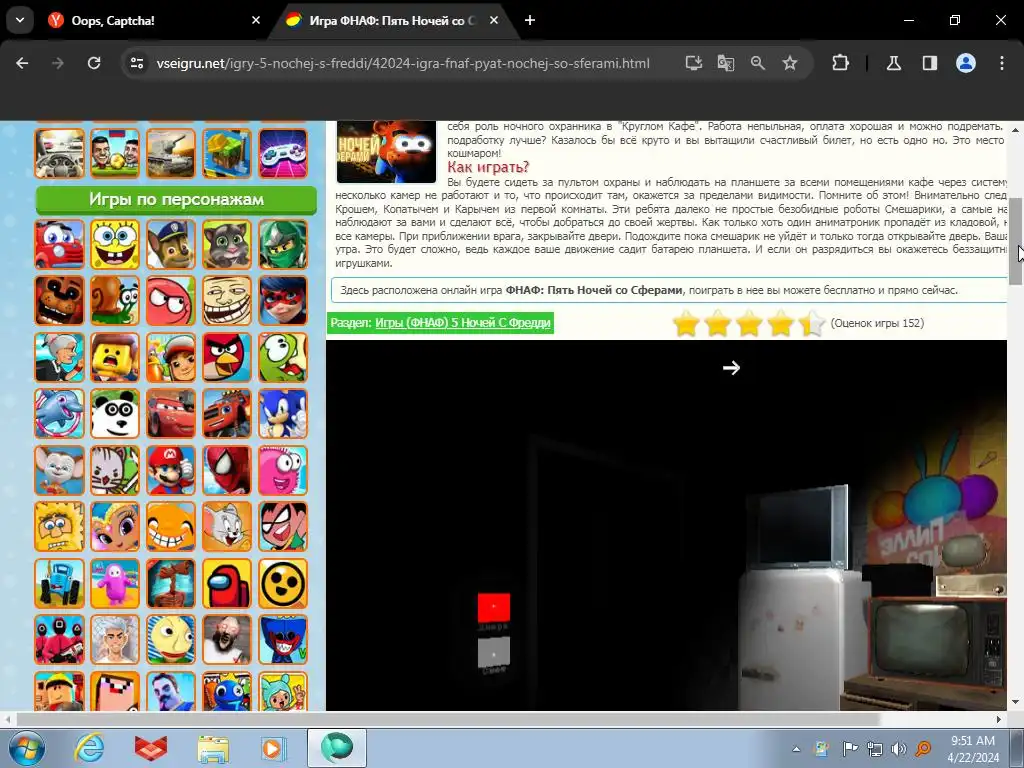Viewport: 1024px width, 768px height.
Task: Choose the Sonic the Hedgehog icon
Action: click(x=283, y=413)
